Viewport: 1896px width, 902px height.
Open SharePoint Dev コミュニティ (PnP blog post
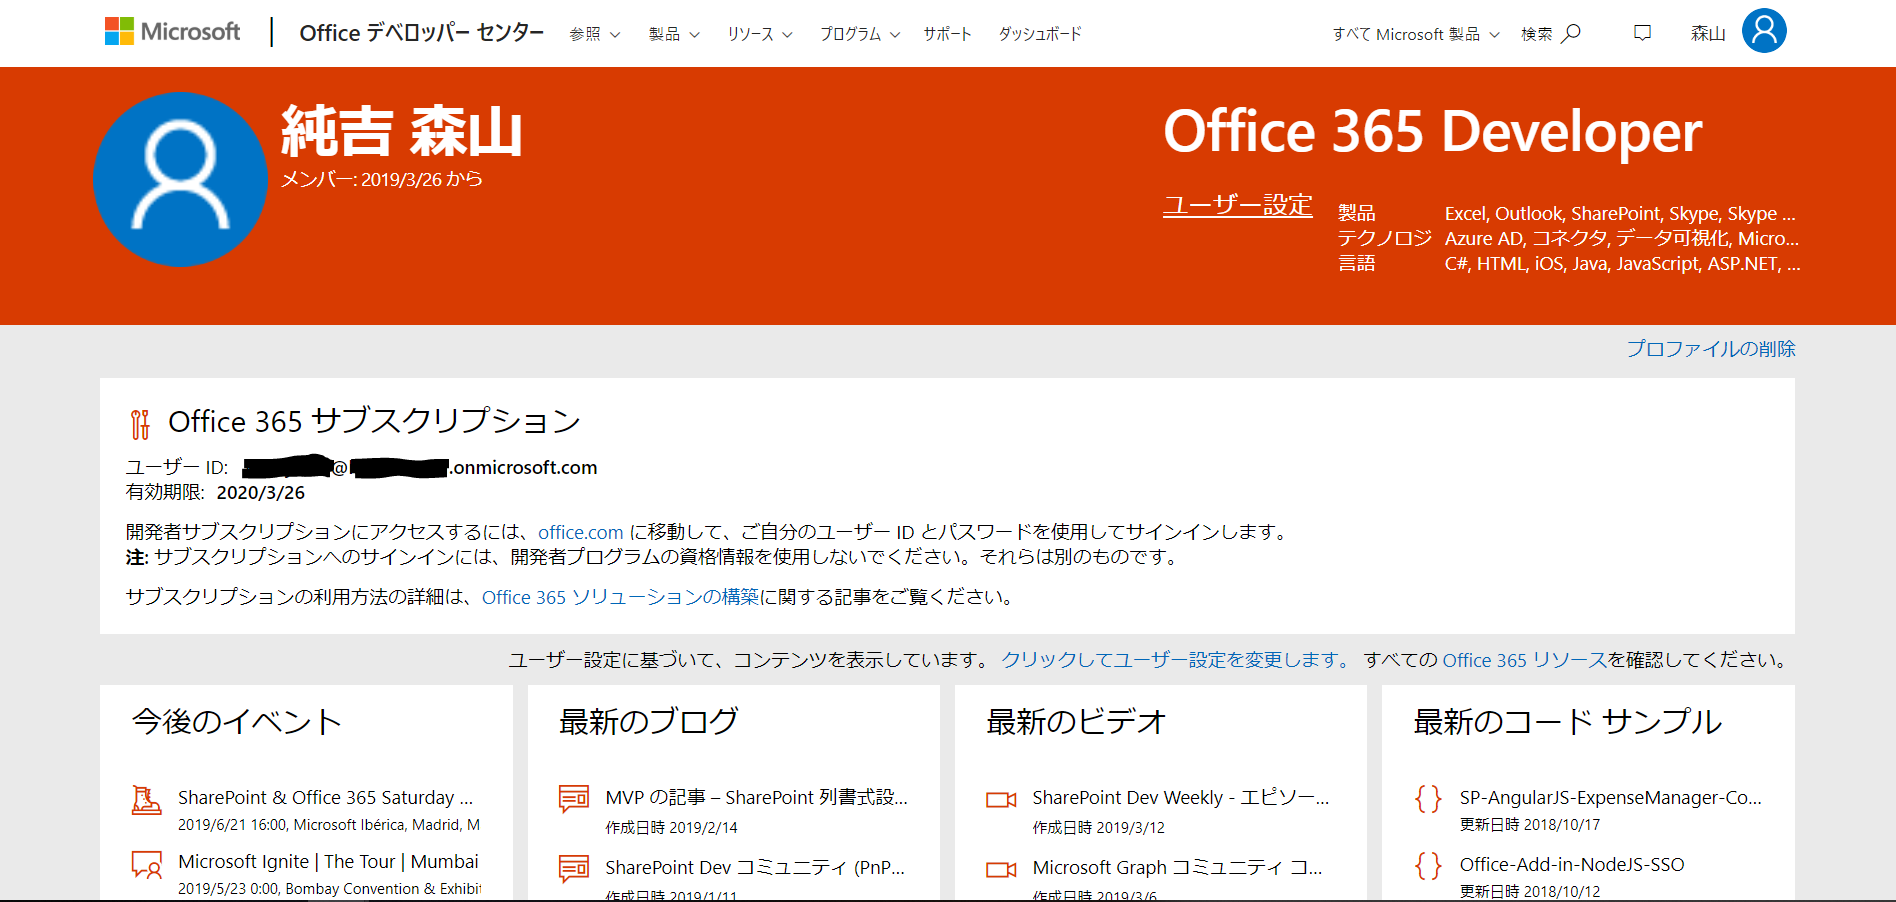click(x=755, y=868)
